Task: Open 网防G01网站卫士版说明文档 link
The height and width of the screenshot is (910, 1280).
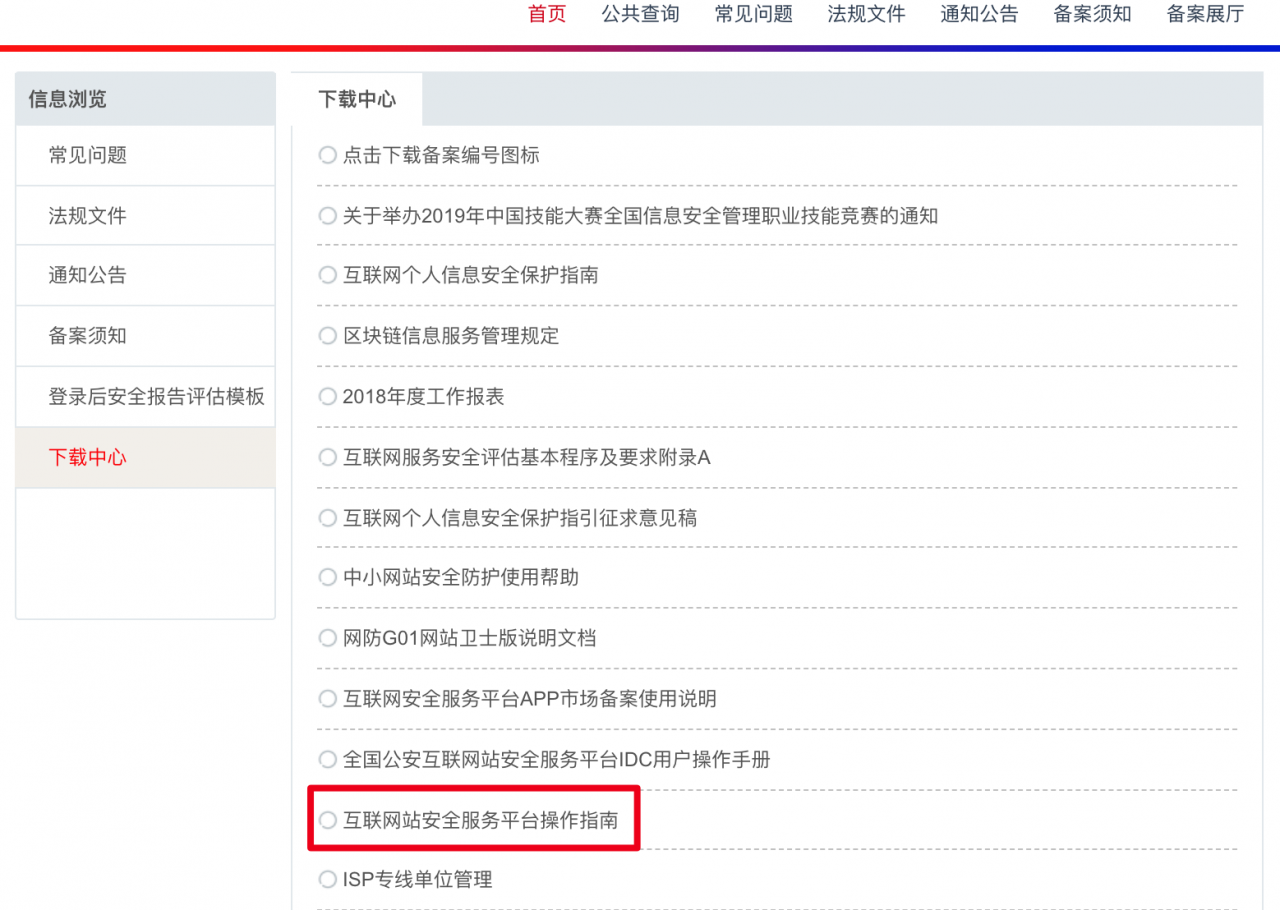Action: pyautogui.click(x=470, y=638)
